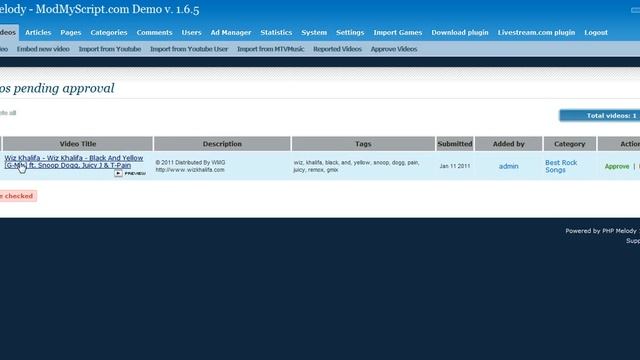Image resolution: width=640 pixels, height=360 pixels.
Task: Open the Comments menu
Action: [x=154, y=32]
